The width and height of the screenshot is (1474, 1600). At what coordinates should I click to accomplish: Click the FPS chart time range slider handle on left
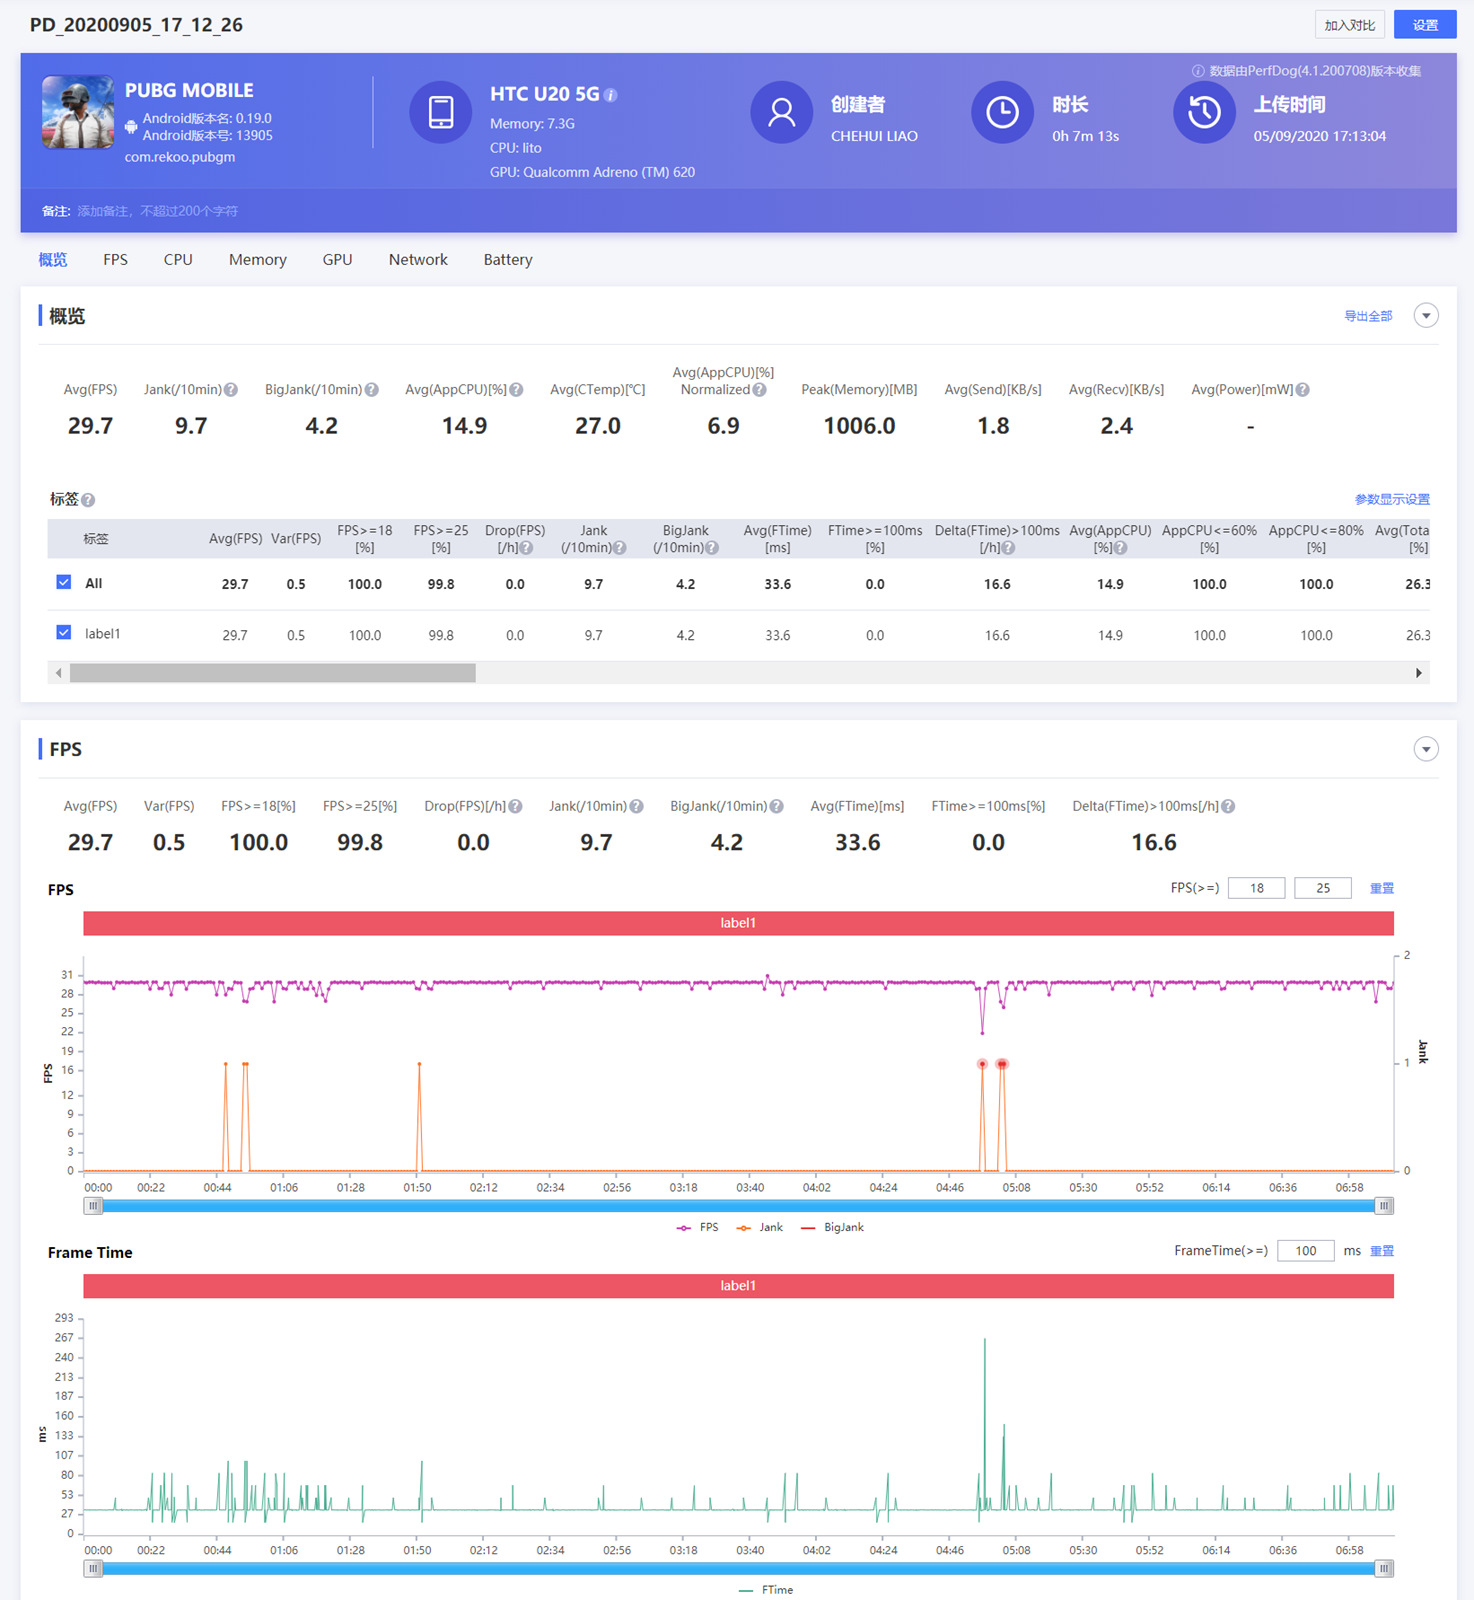point(93,1206)
